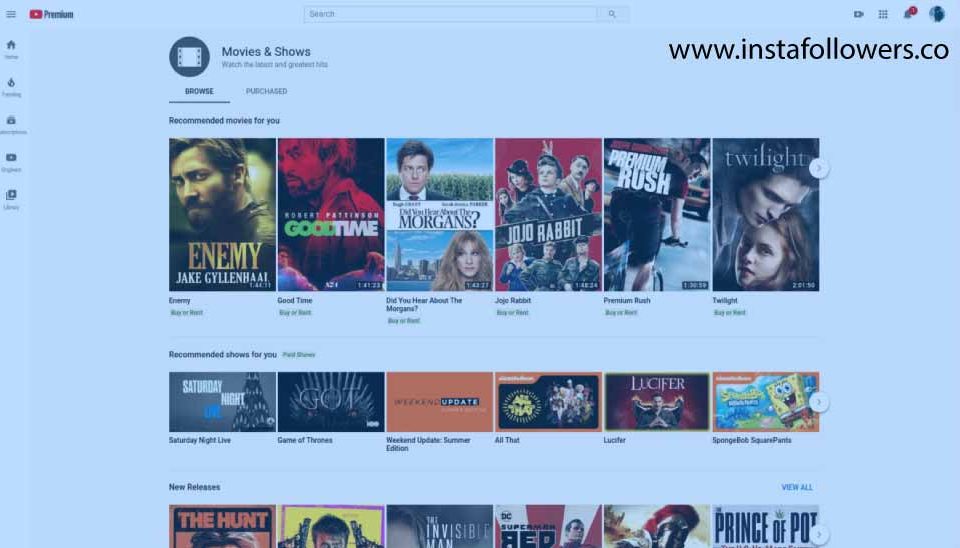
Task: Click Buy or Rent under Twilight
Action: (730, 313)
